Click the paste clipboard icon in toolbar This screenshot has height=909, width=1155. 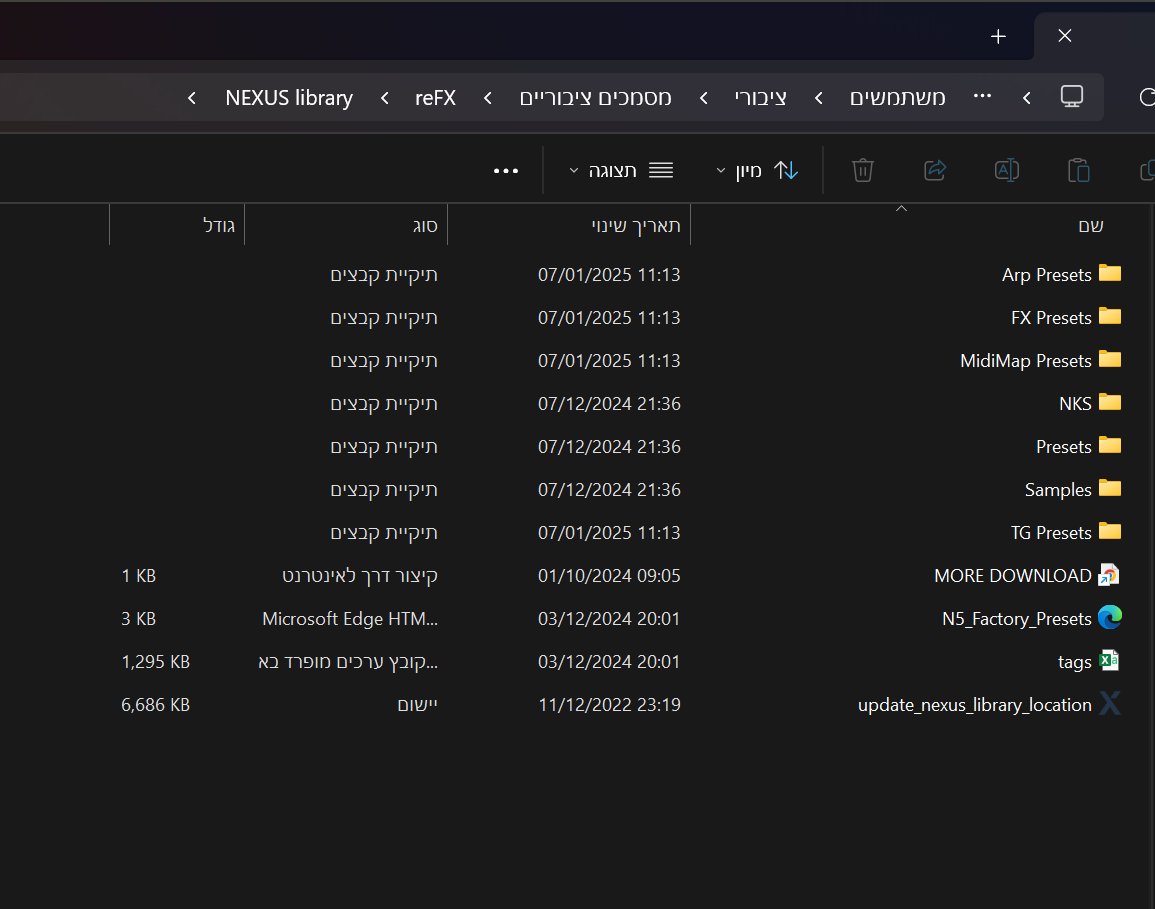1078,170
